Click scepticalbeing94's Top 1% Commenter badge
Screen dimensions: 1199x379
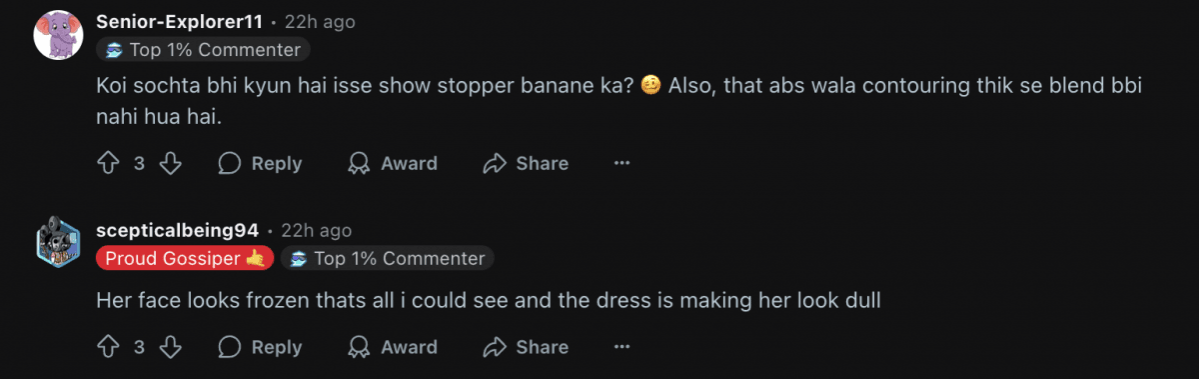coord(388,258)
